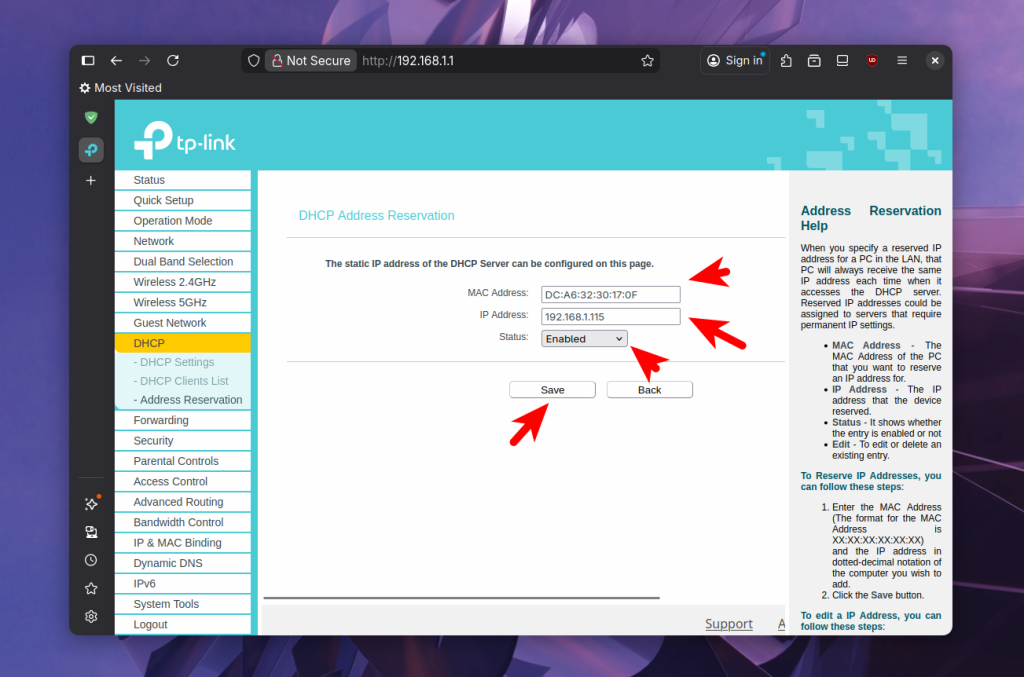Open IP & MAC Binding menu
Image resolution: width=1024 pixels, height=677 pixels.
(x=177, y=543)
